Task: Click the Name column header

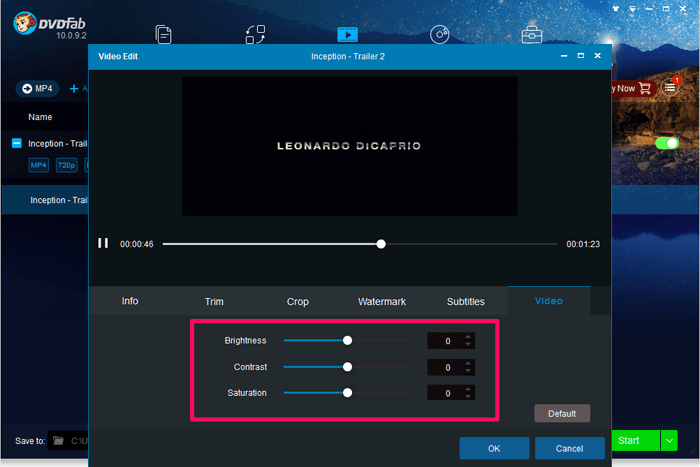Action: pyautogui.click(x=40, y=117)
